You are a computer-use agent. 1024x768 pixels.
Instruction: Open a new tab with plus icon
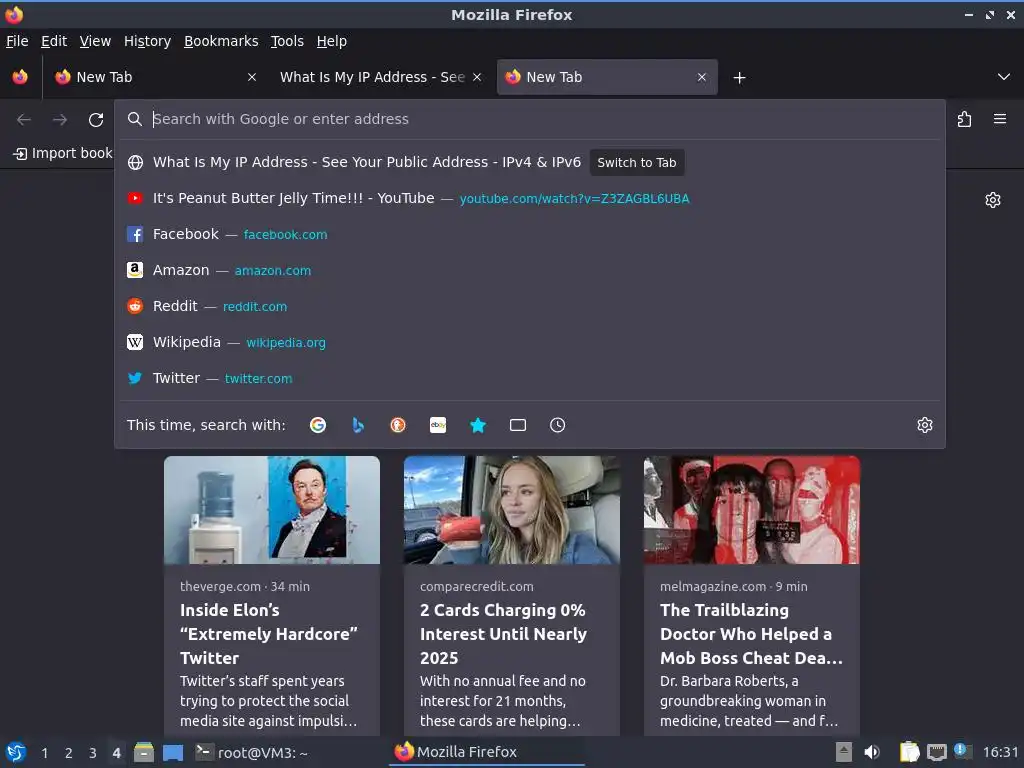coord(739,78)
